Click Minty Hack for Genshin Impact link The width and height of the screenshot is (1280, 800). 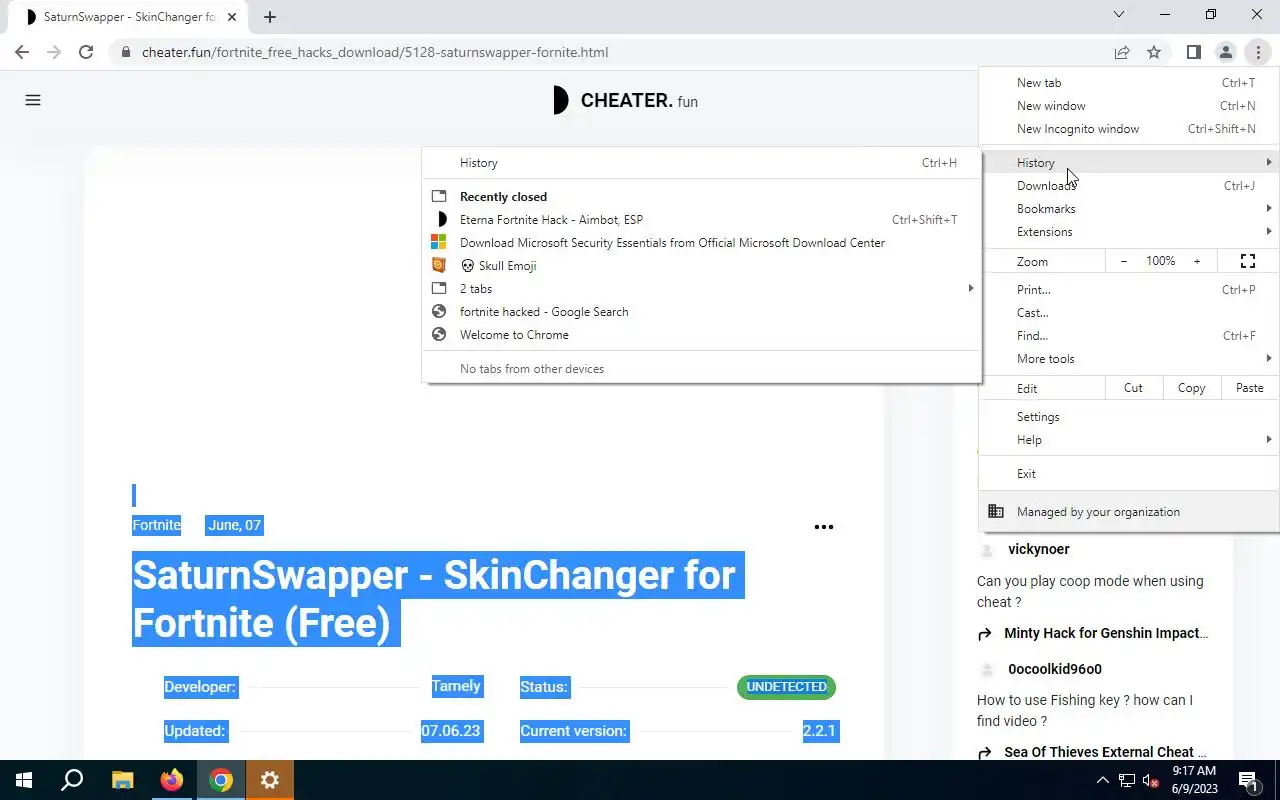pos(1106,633)
